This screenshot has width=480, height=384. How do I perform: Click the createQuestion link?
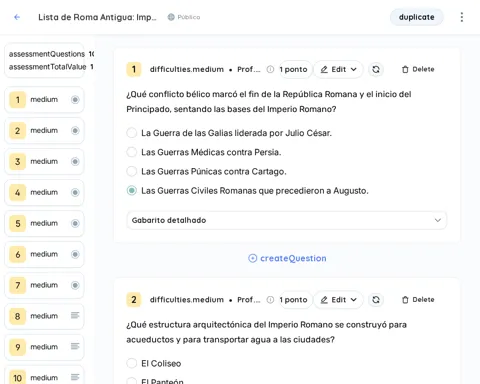287,258
